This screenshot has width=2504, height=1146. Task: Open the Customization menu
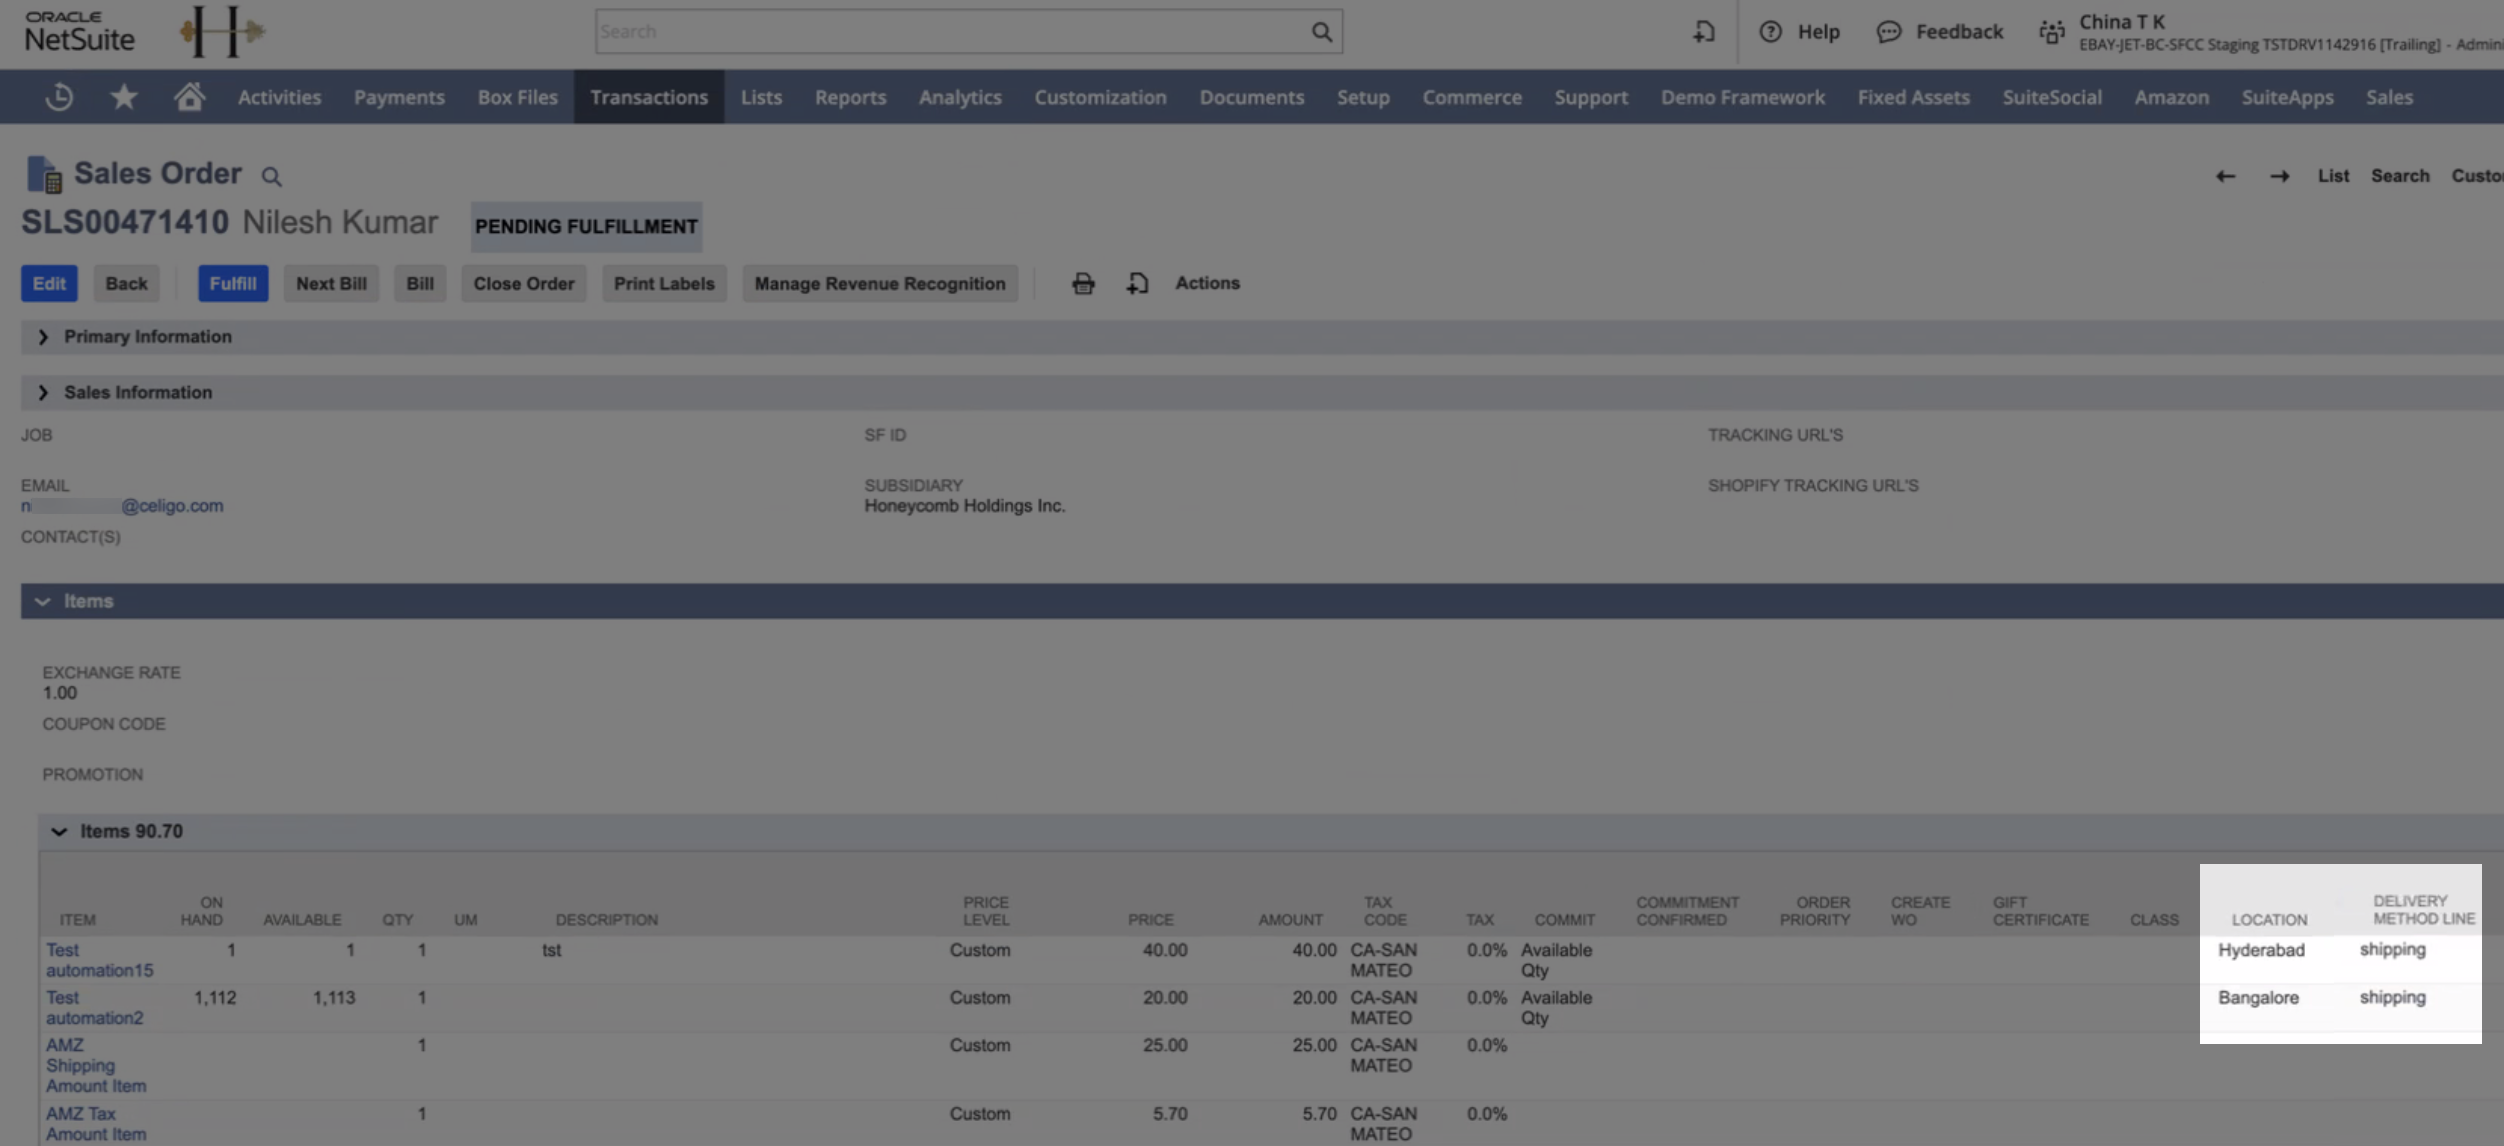(x=1100, y=97)
